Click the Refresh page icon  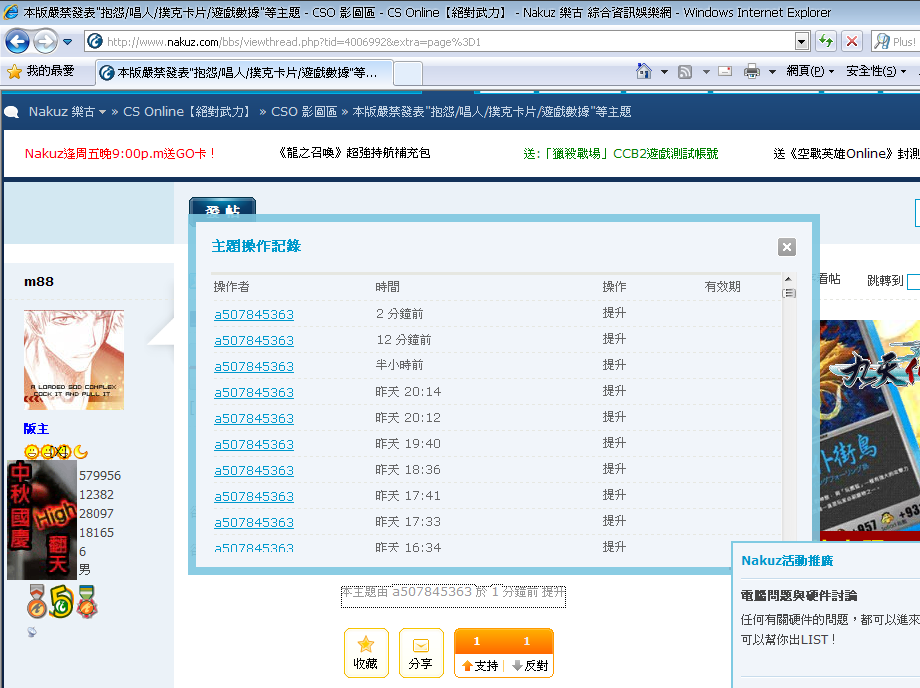pos(826,41)
